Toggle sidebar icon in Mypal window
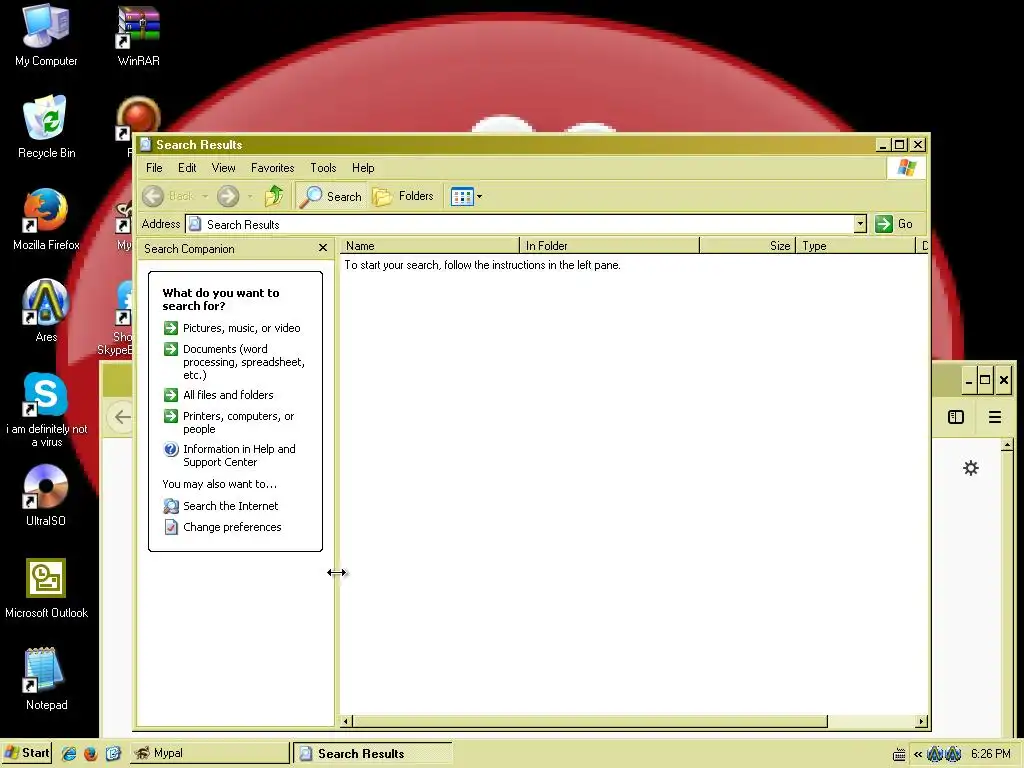 [955, 417]
